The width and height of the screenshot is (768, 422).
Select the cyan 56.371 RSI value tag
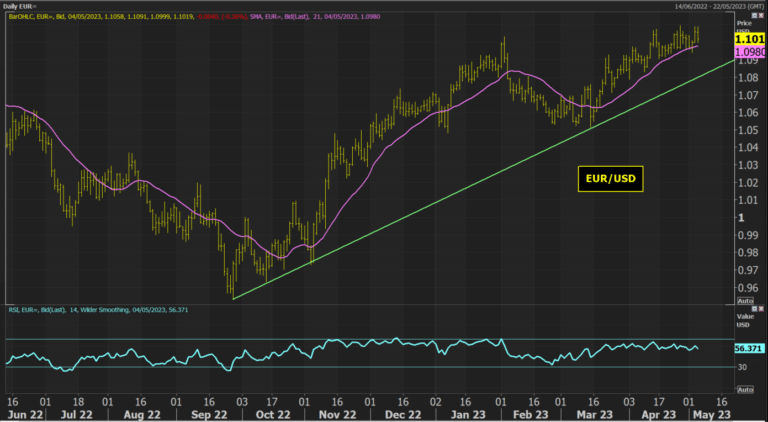[x=749, y=349]
